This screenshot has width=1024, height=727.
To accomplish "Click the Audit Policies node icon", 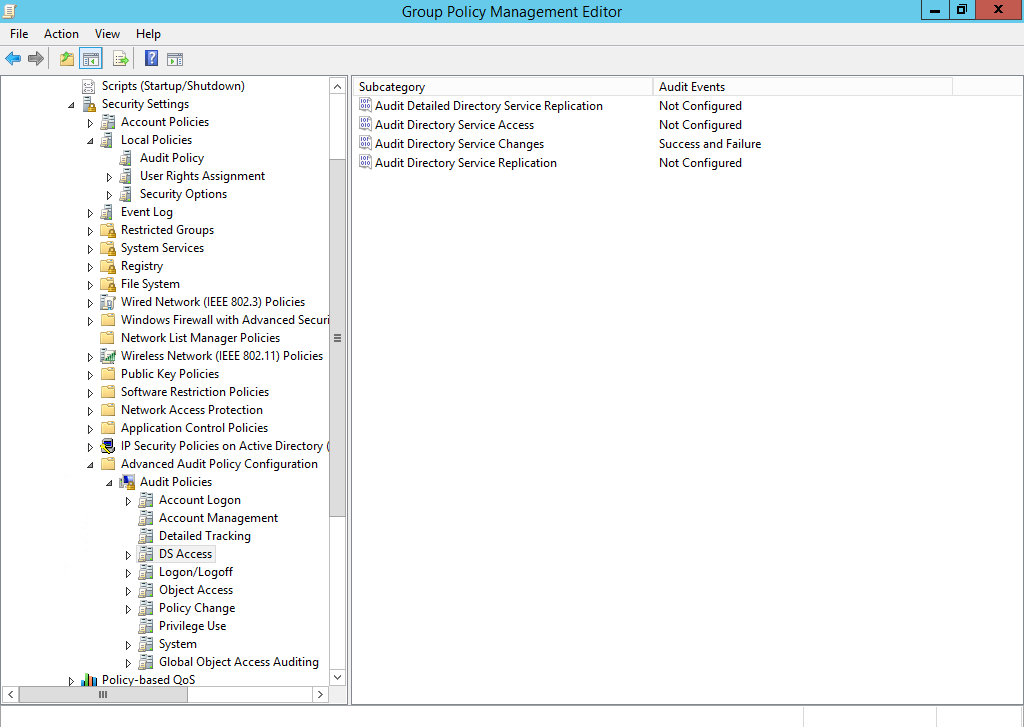I will coord(127,482).
